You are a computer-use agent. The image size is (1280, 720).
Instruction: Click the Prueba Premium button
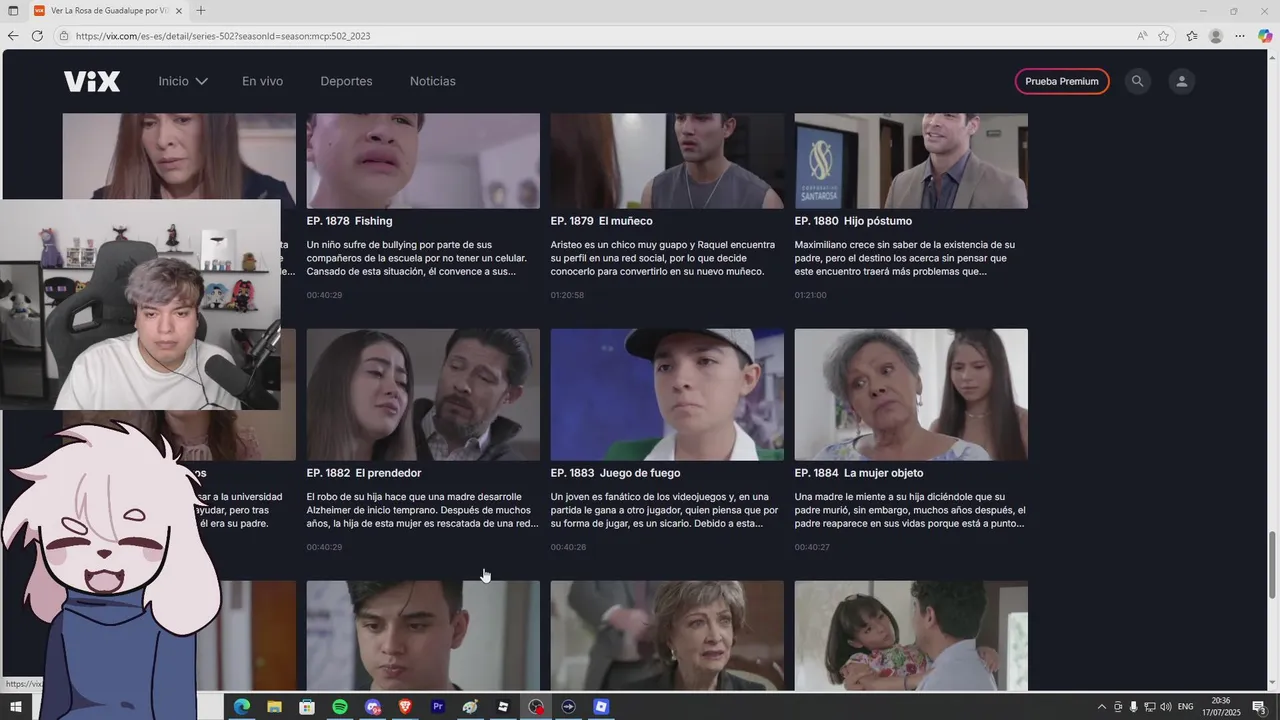pyautogui.click(x=1062, y=81)
